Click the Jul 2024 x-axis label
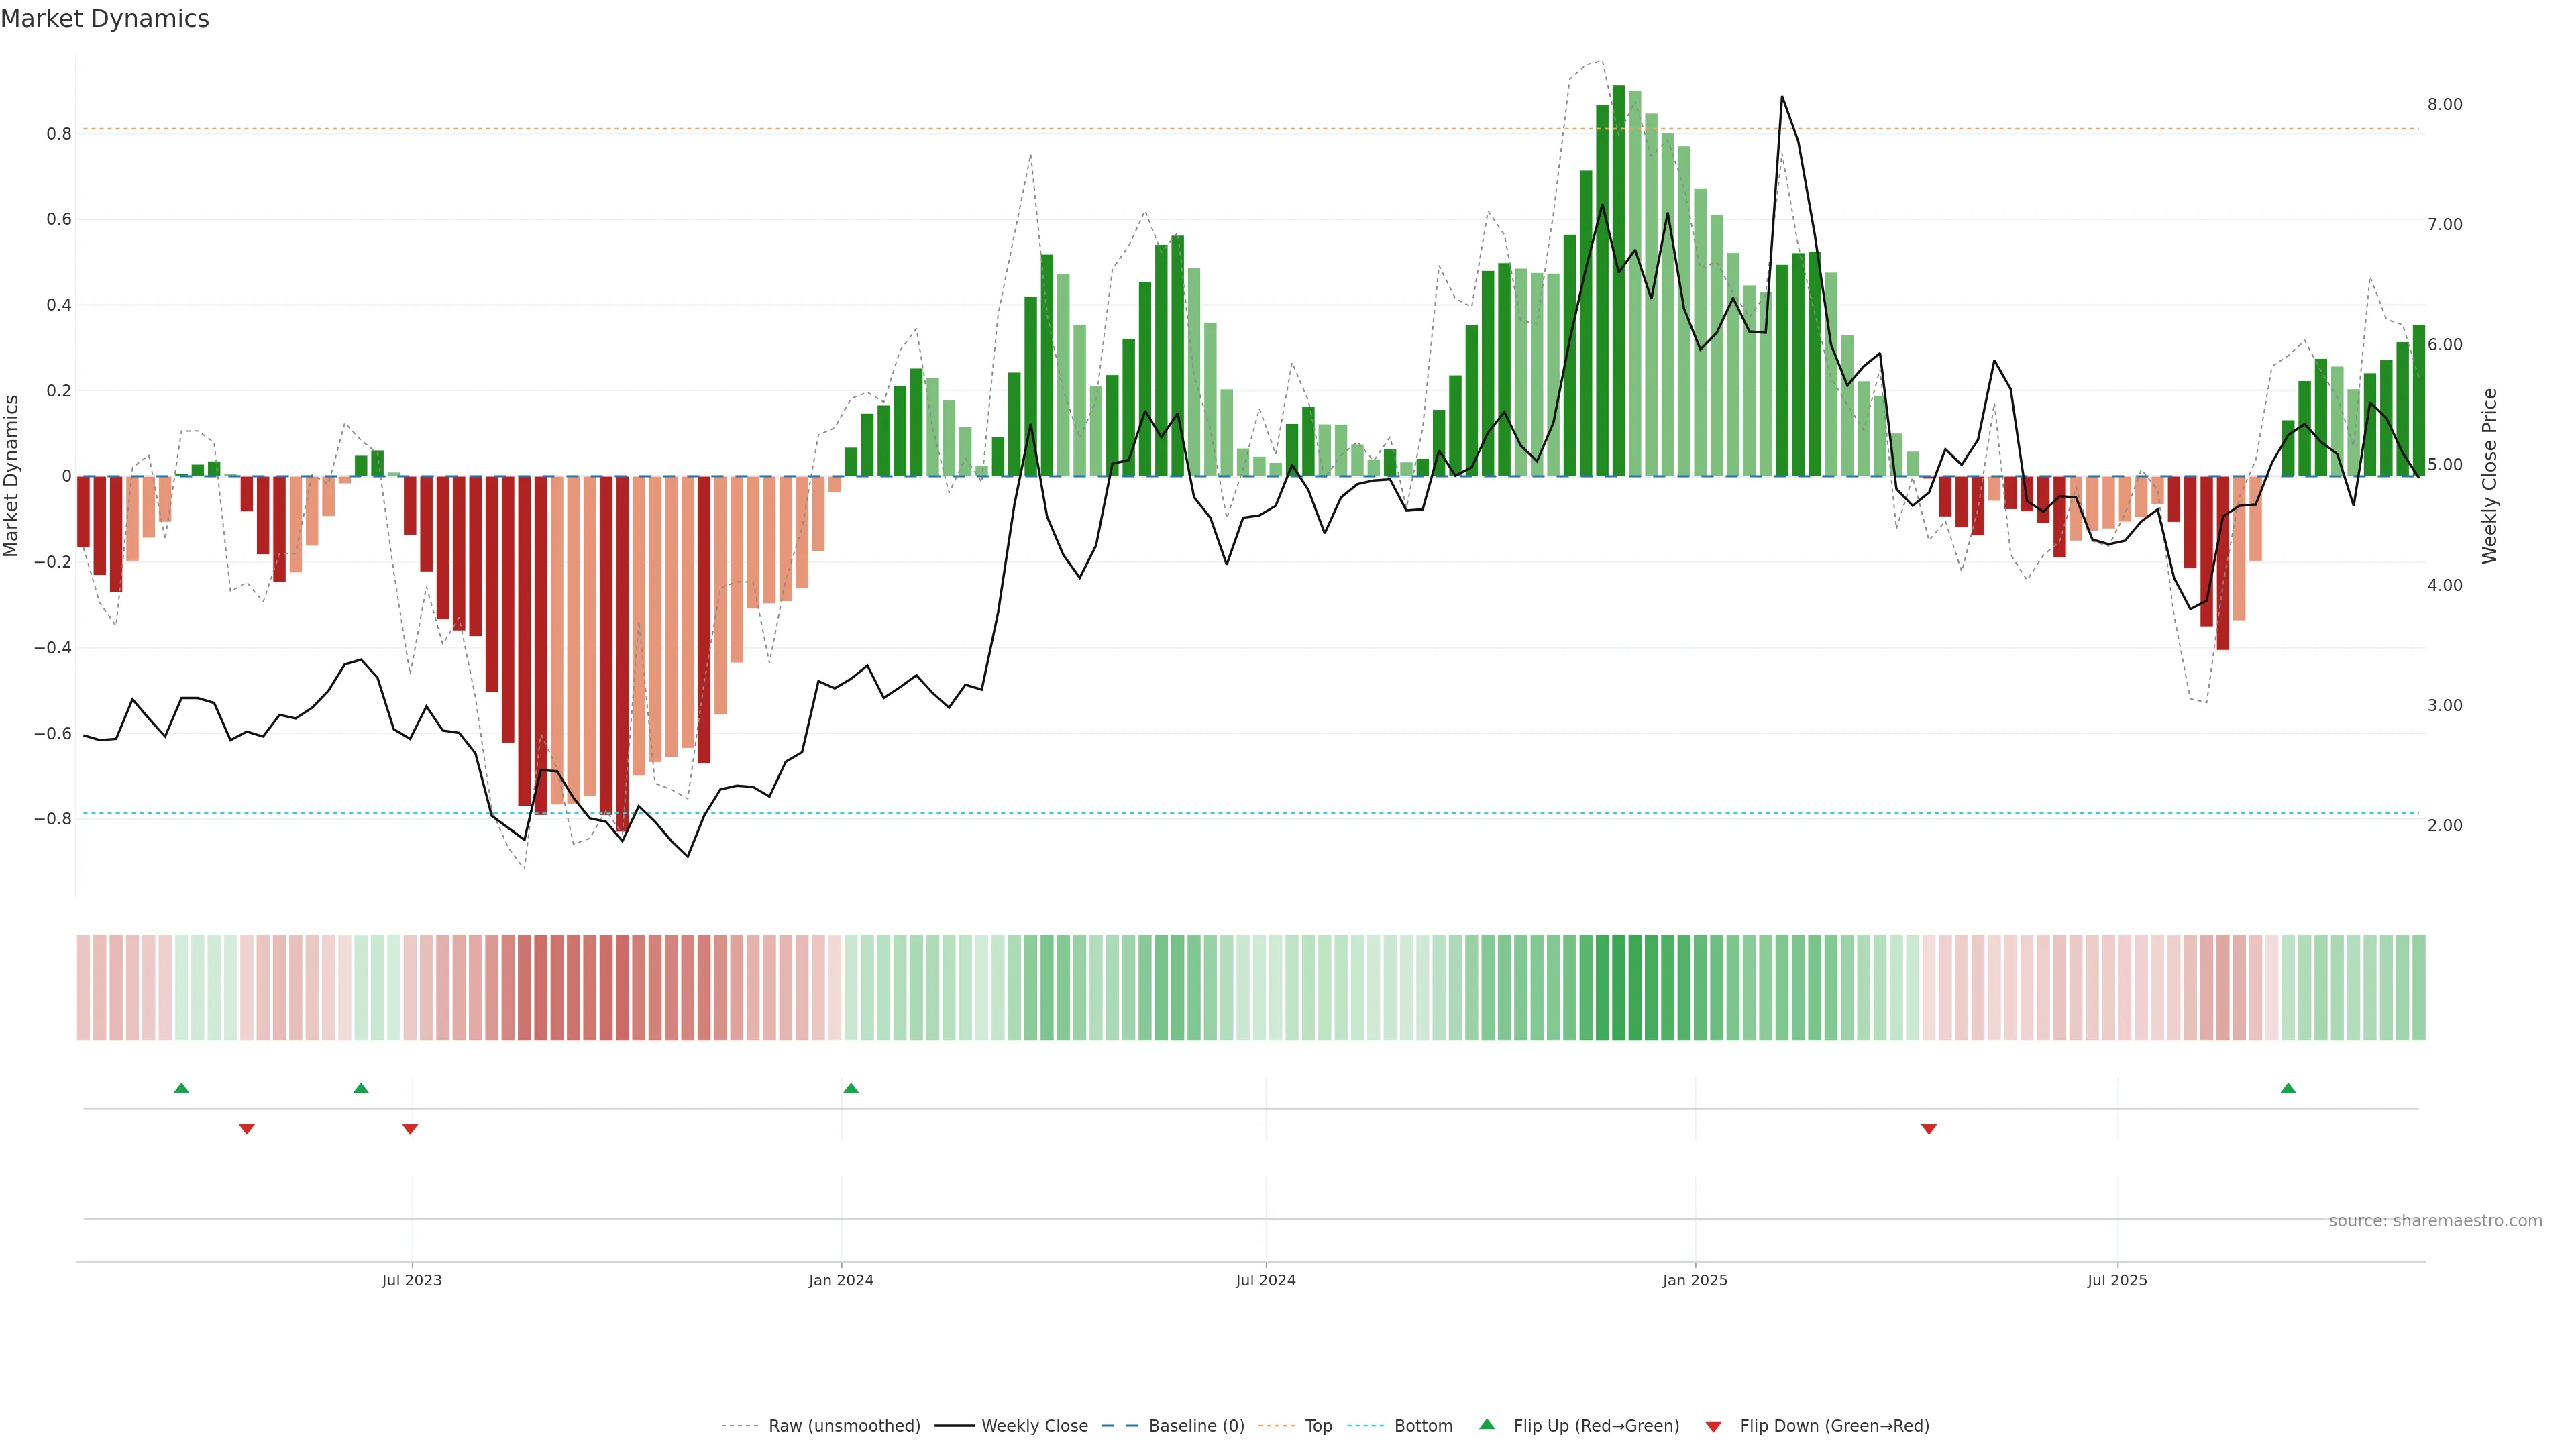The width and height of the screenshot is (2576, 1449). [x=1265, y=1280]
